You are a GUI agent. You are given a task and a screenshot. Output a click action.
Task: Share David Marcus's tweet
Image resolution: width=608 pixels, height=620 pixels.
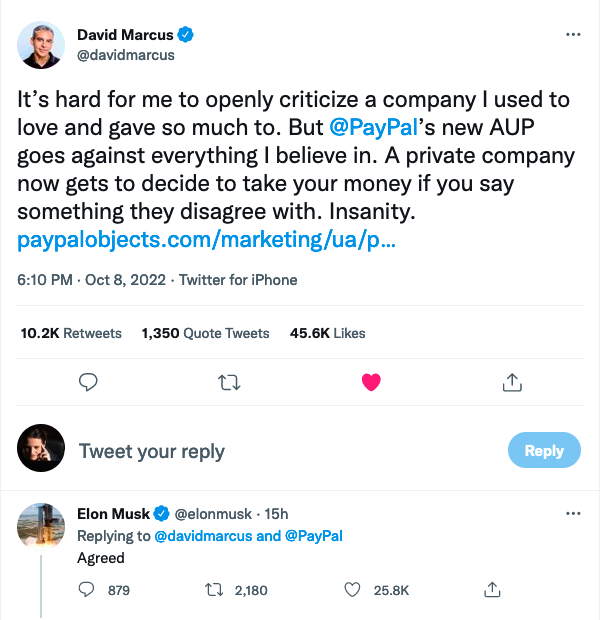click(x=512, y=382)
